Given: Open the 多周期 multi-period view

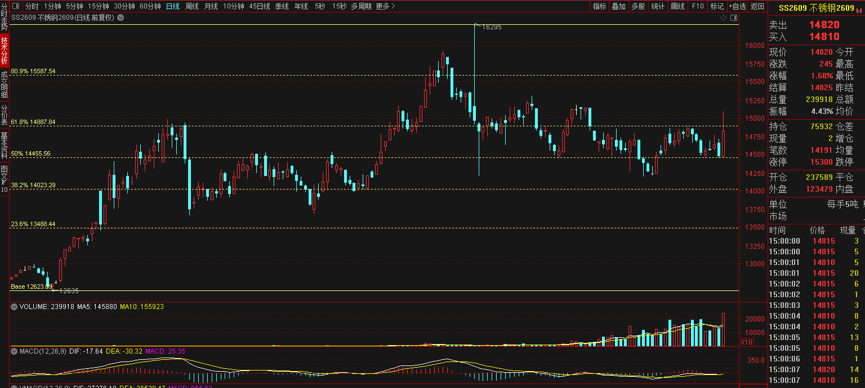Looking at the screenshot, I should click(361, 7).
